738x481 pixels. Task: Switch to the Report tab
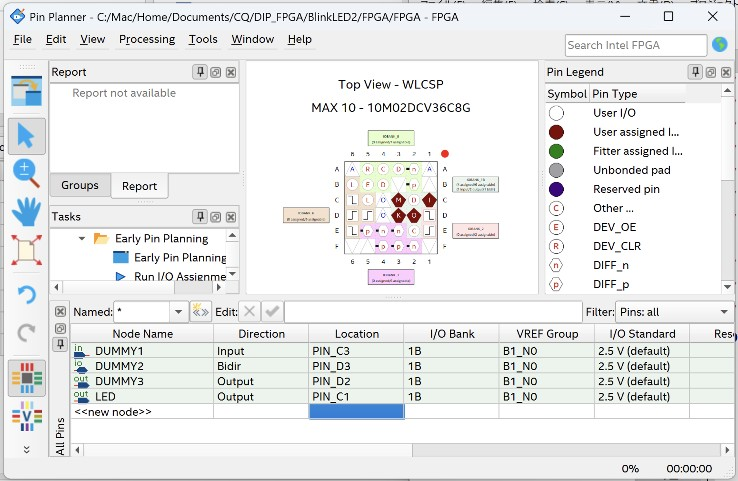pyautogui.click(x=139, y=186)
